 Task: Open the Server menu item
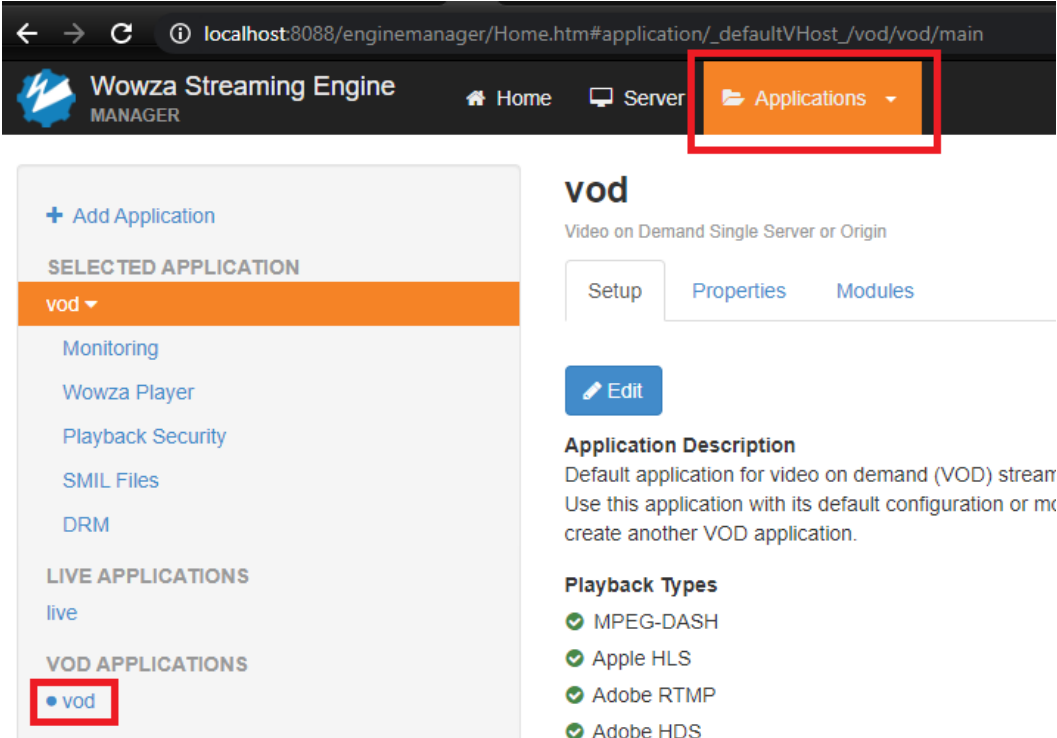tap(637, 98)
